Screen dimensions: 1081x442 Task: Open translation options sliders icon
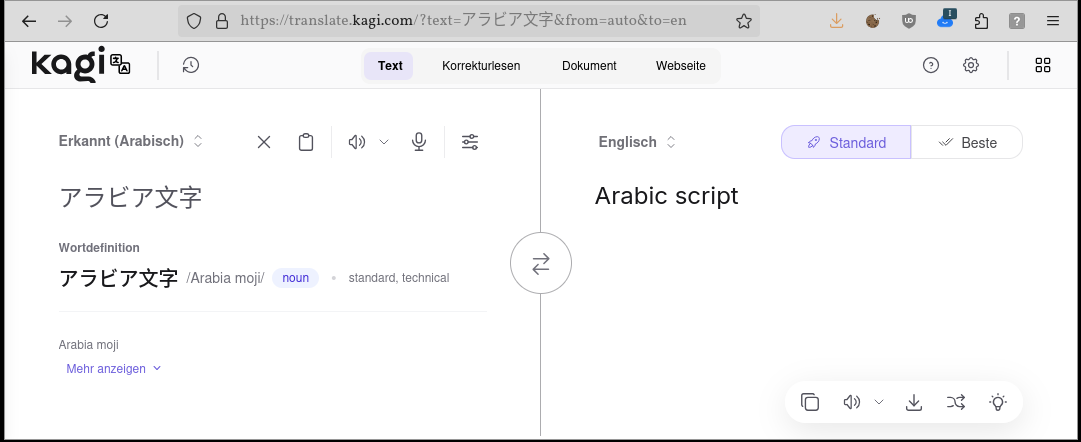[x=470, y=142]
